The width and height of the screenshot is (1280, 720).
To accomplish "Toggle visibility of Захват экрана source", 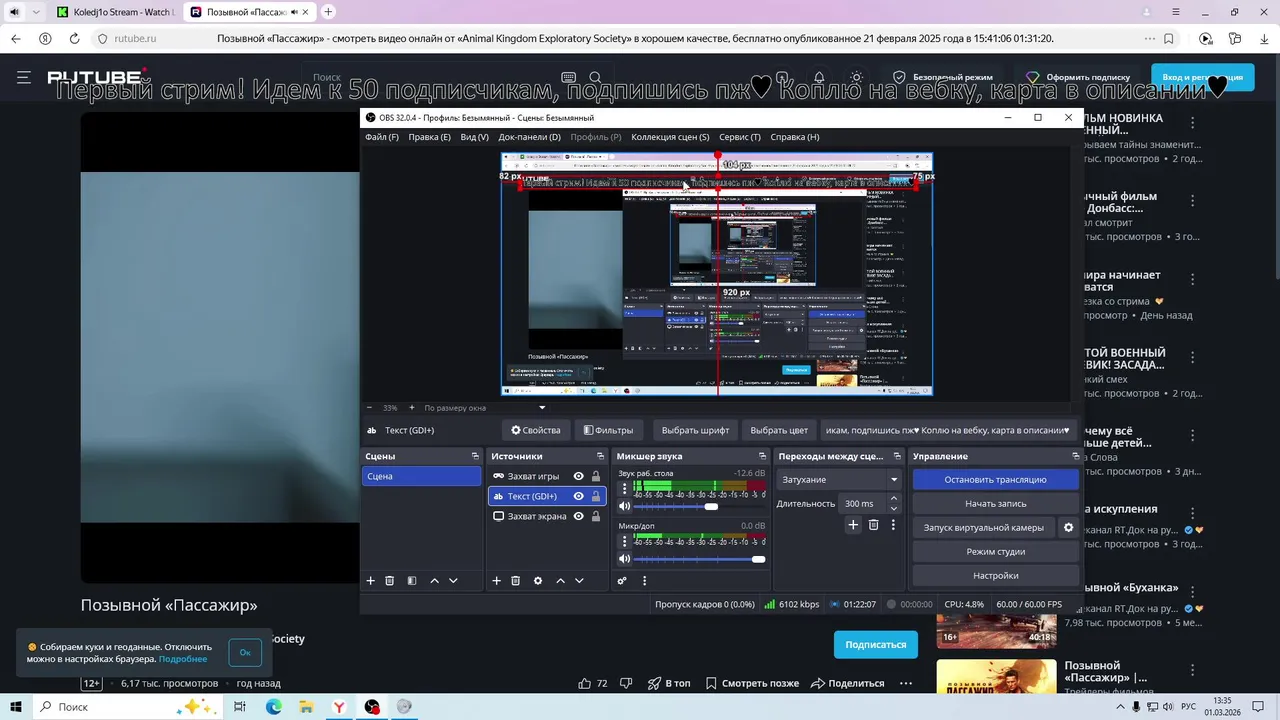I will [578, 516].
